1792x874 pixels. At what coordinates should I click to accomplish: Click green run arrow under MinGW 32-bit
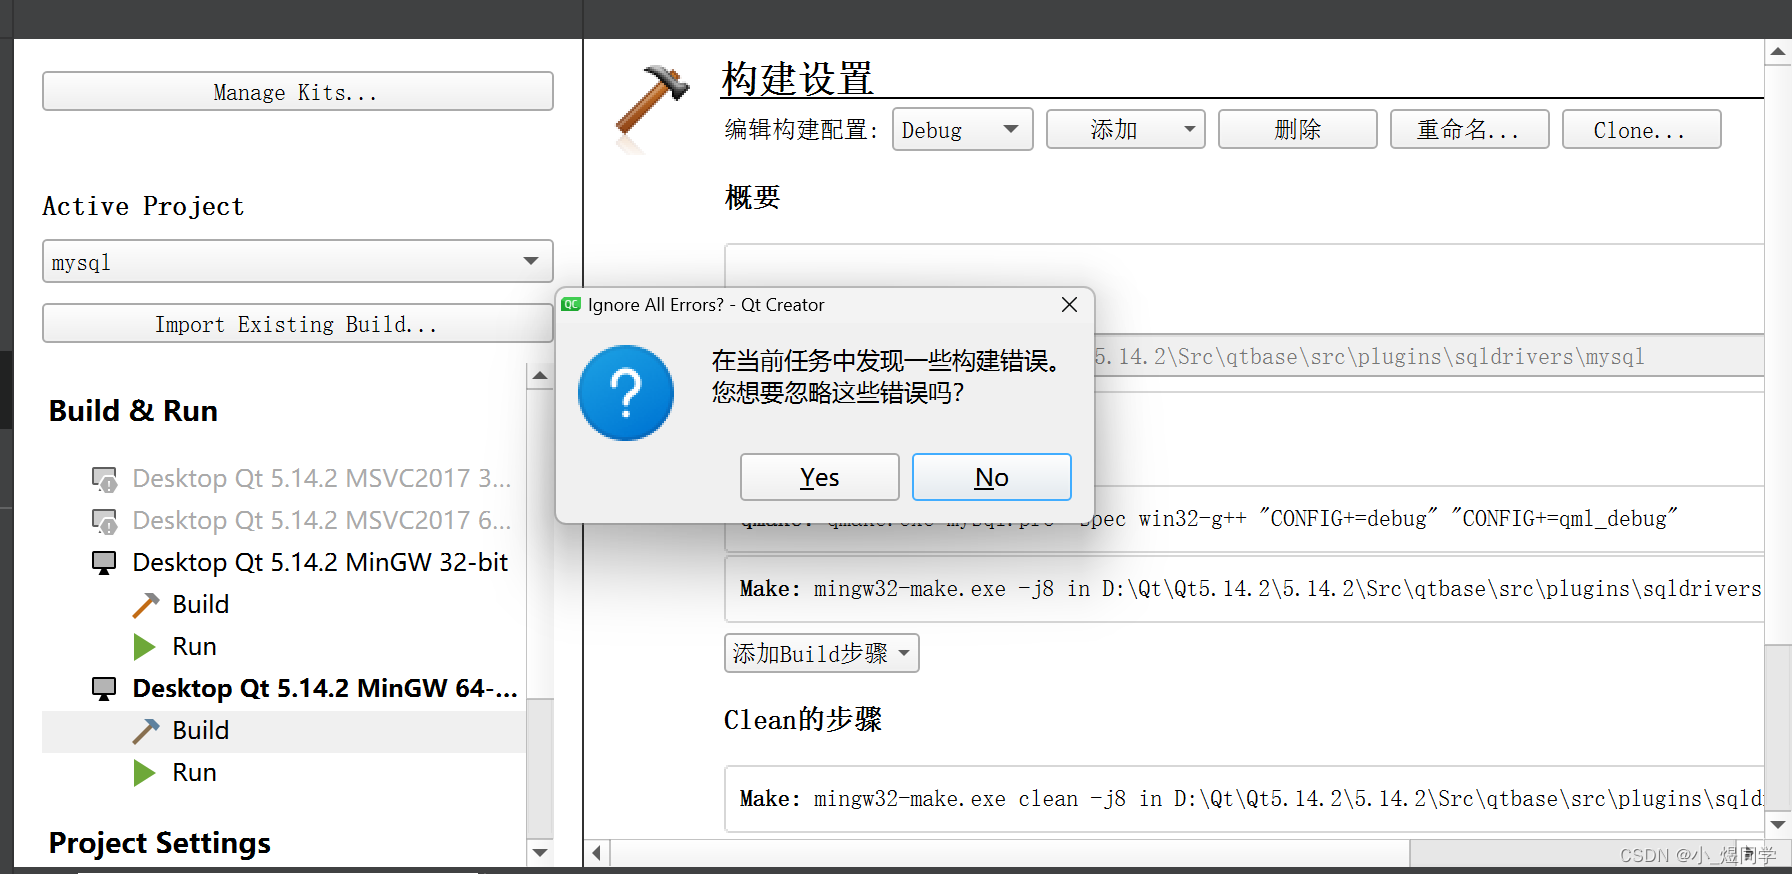pyautogui.click(x=145, y=647)
